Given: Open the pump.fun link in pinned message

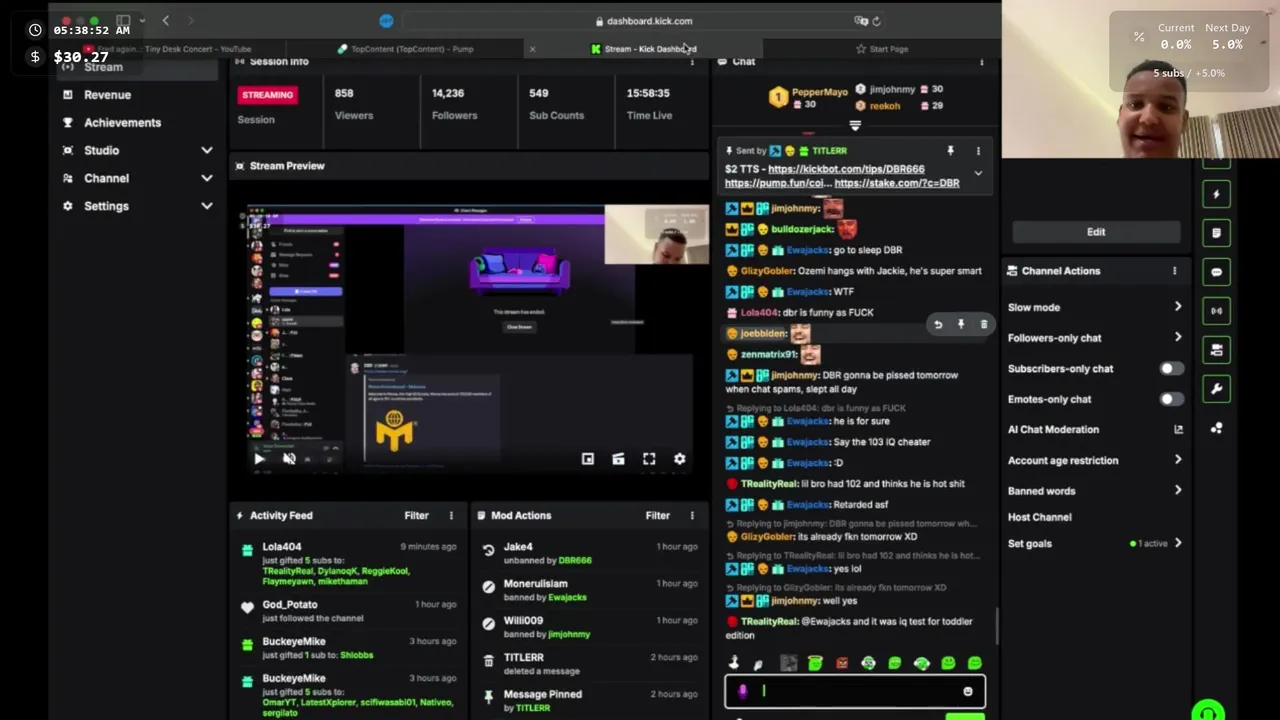Looking at the screenshot, I should point(776,183).
